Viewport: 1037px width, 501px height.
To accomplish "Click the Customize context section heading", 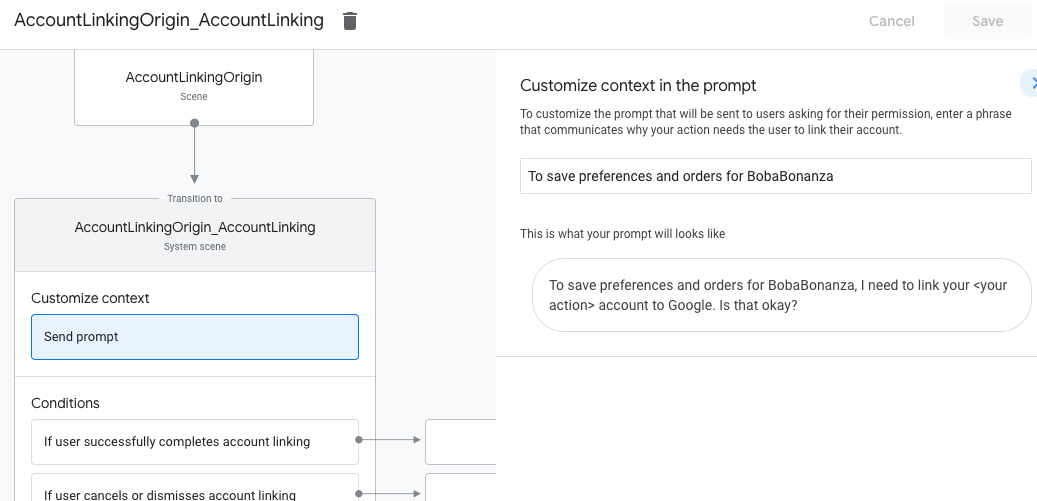I will 90,298.
